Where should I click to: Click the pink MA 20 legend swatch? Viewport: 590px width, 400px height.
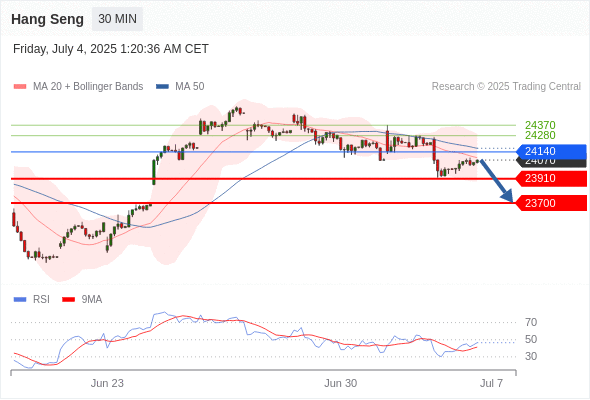coord(20,87)
